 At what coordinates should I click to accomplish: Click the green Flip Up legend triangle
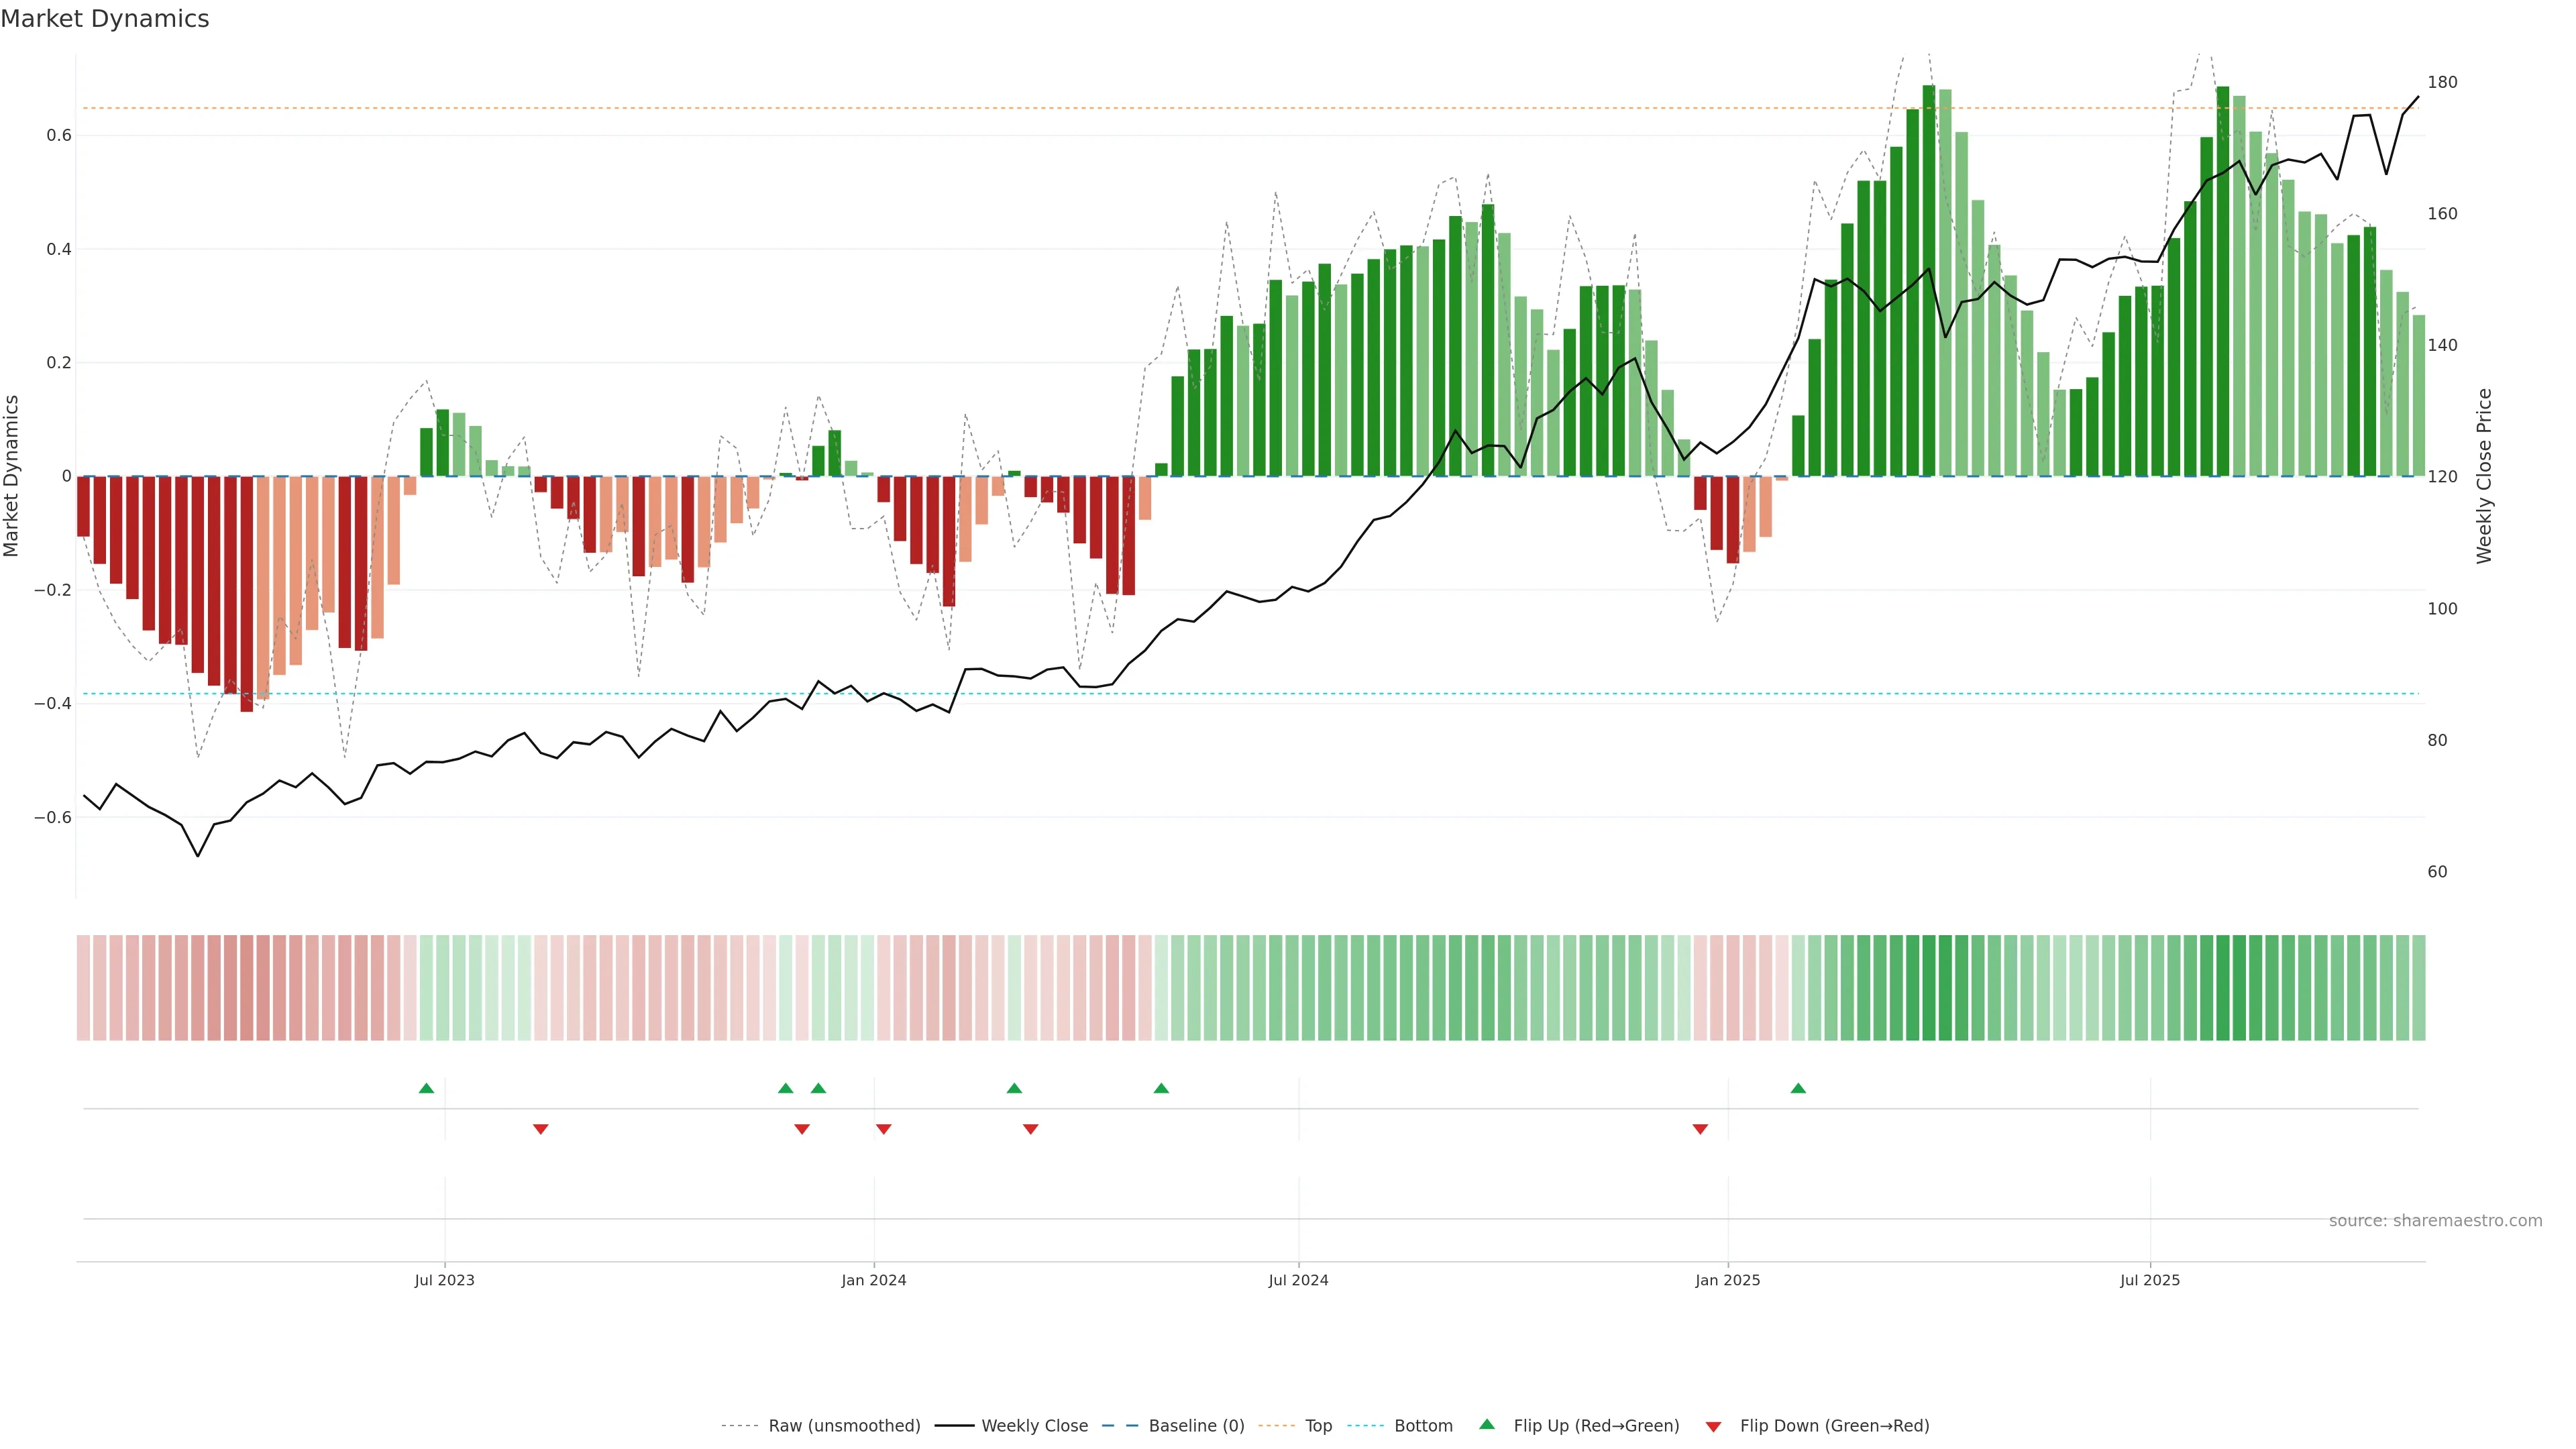[1487, 1424]
